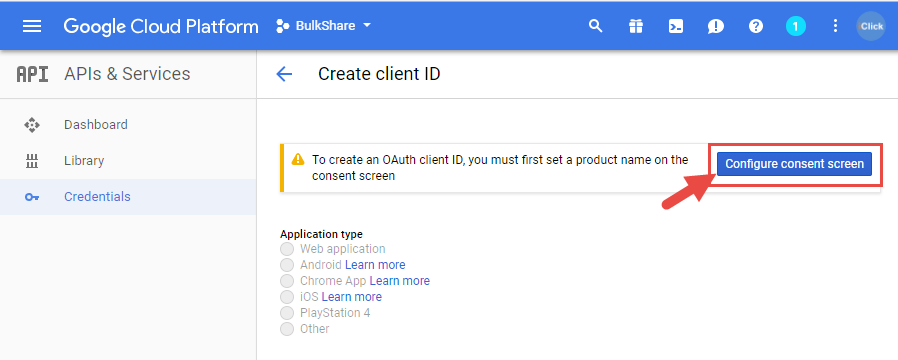Image resolution: width=898 pixels, height=360 pixels.
Task: Open the hamburger navigation menu
Action: point(31,26)
